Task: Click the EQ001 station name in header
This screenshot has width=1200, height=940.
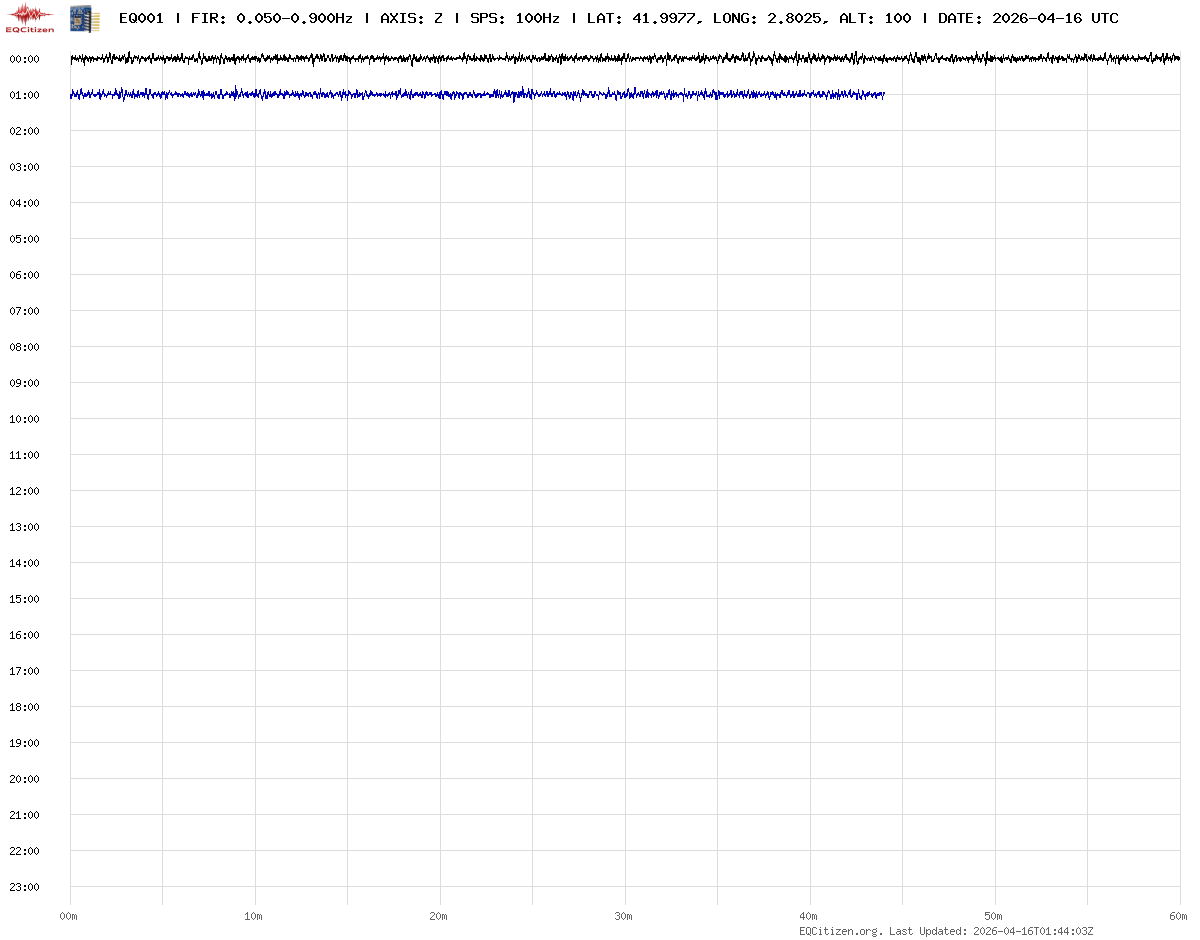Action: (x=141, y=18)
